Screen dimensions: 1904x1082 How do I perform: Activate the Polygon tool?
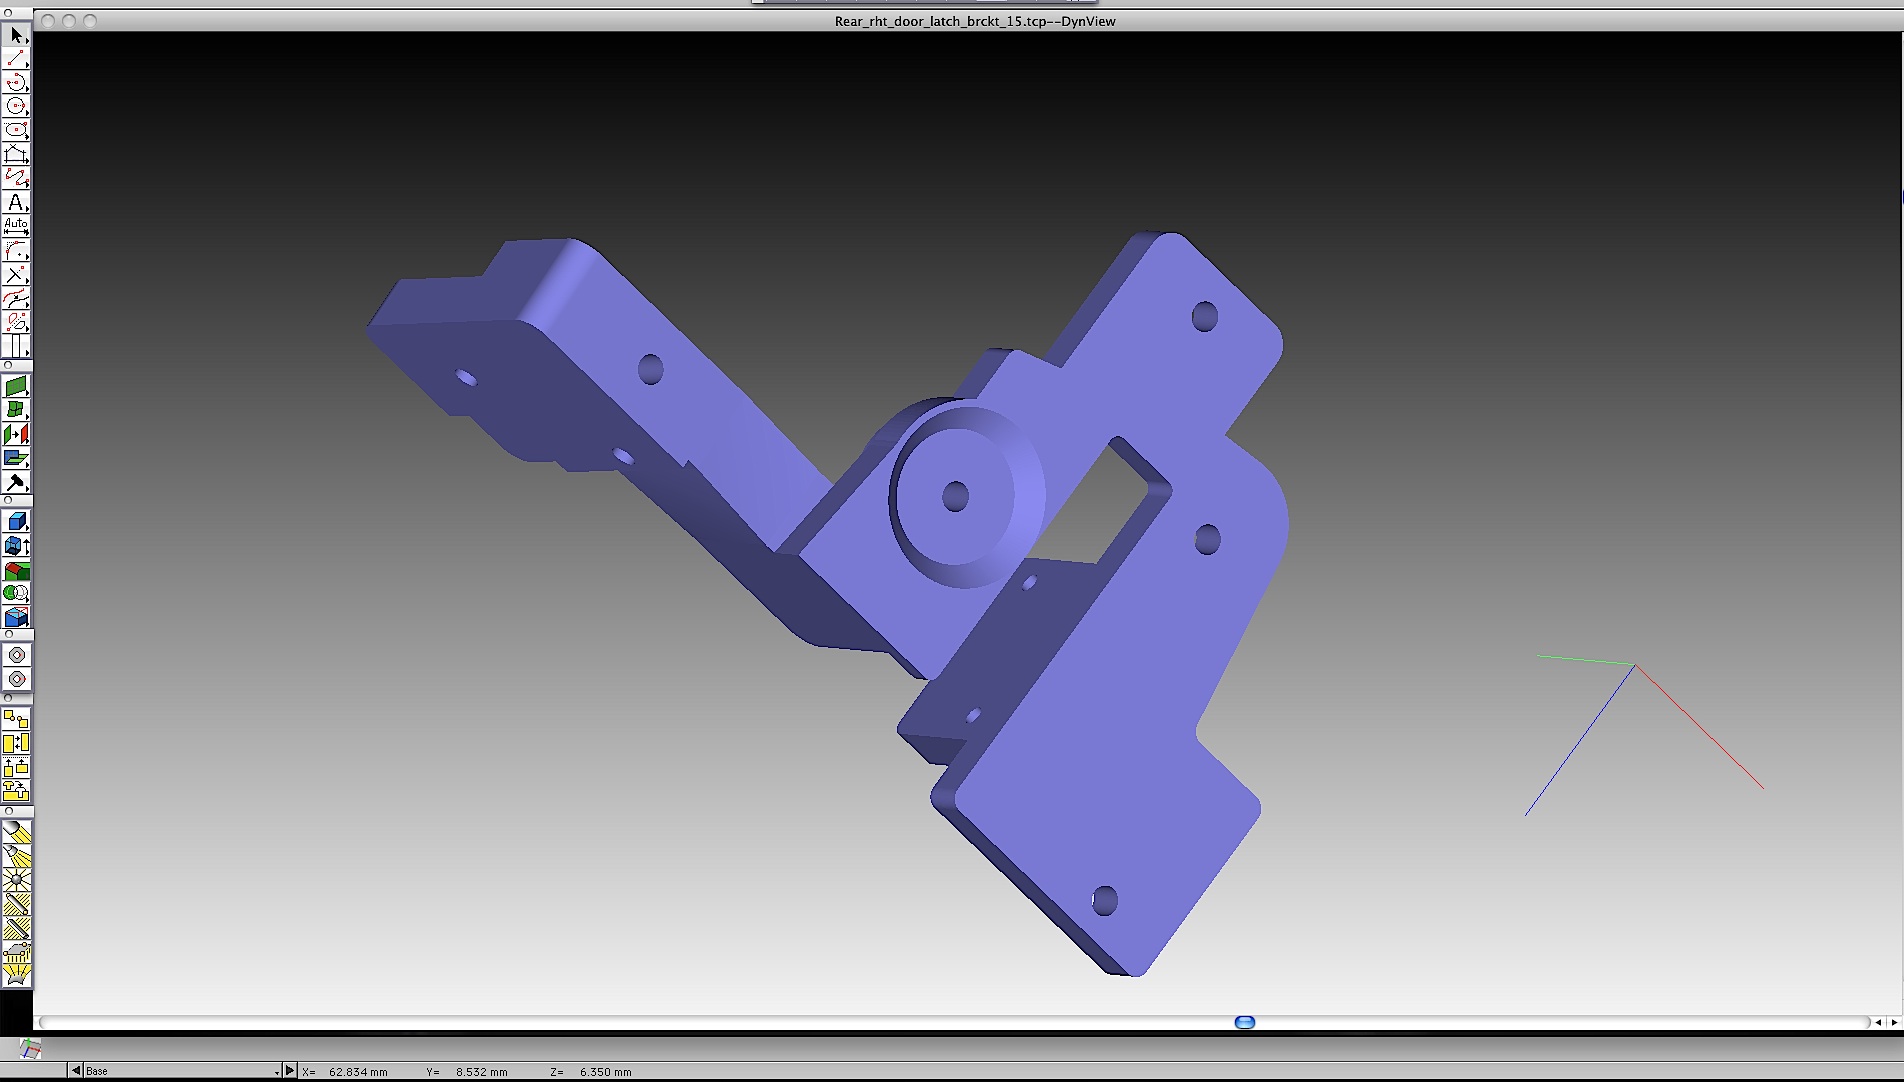tap(16, 154)
